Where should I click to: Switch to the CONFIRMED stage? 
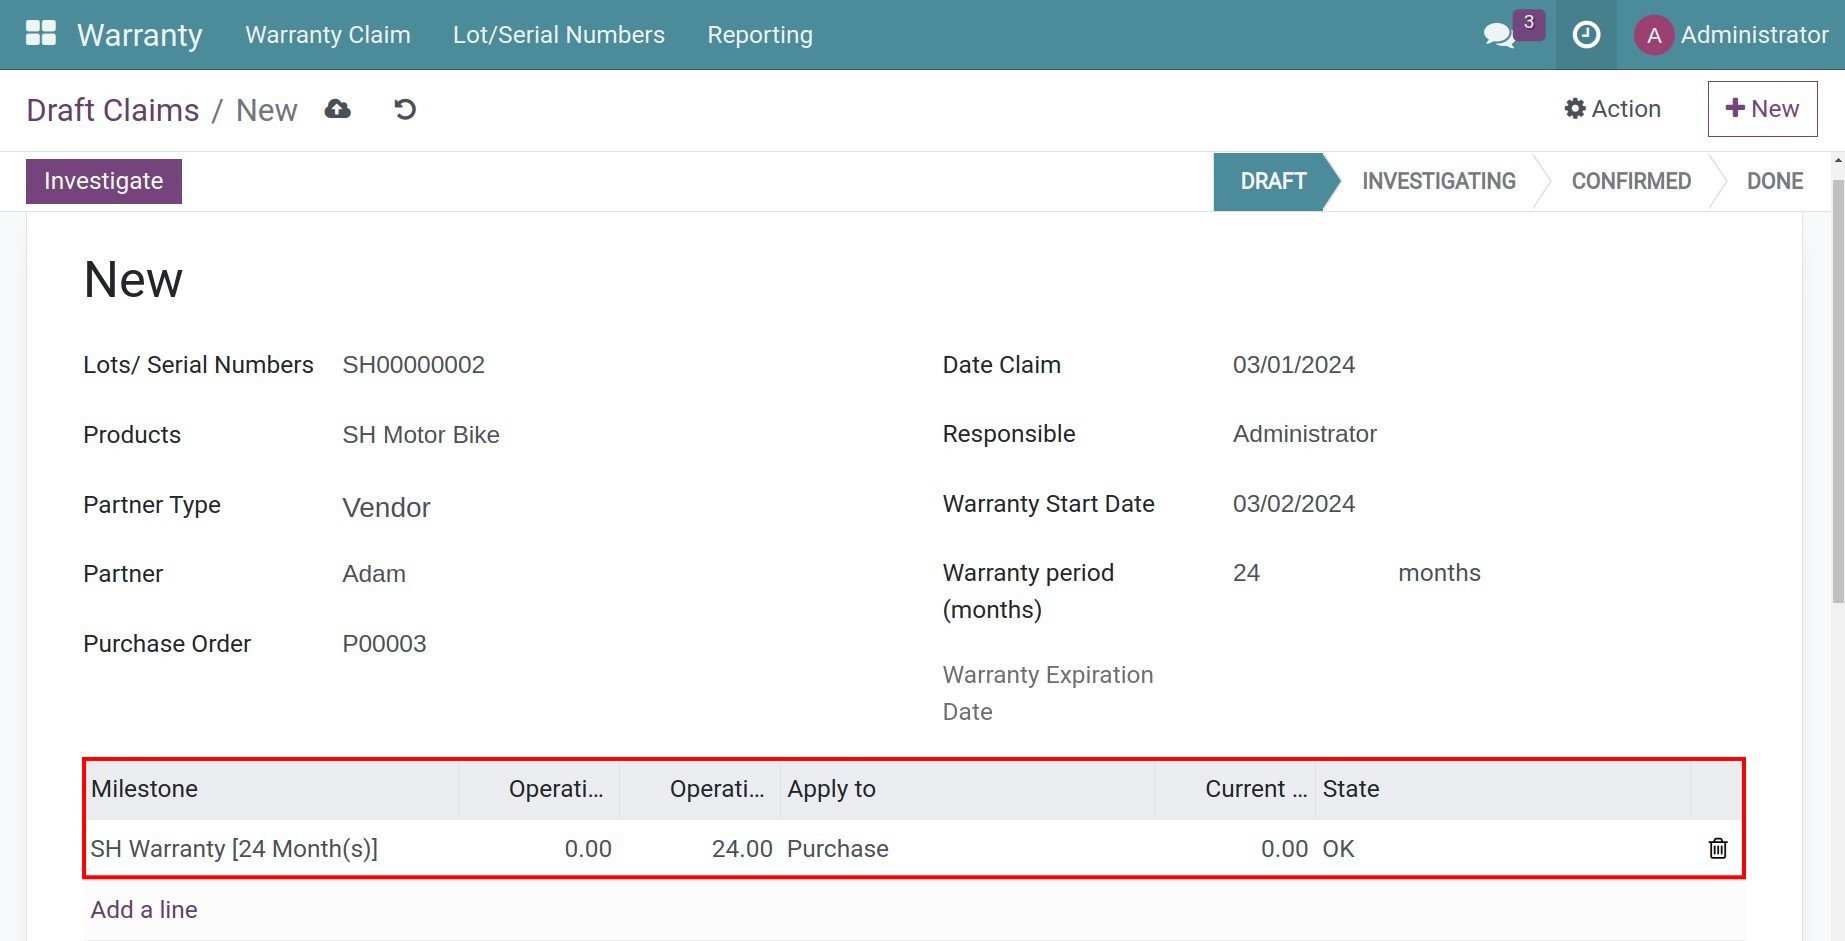pyautogui.click(x=1630, y=181)
